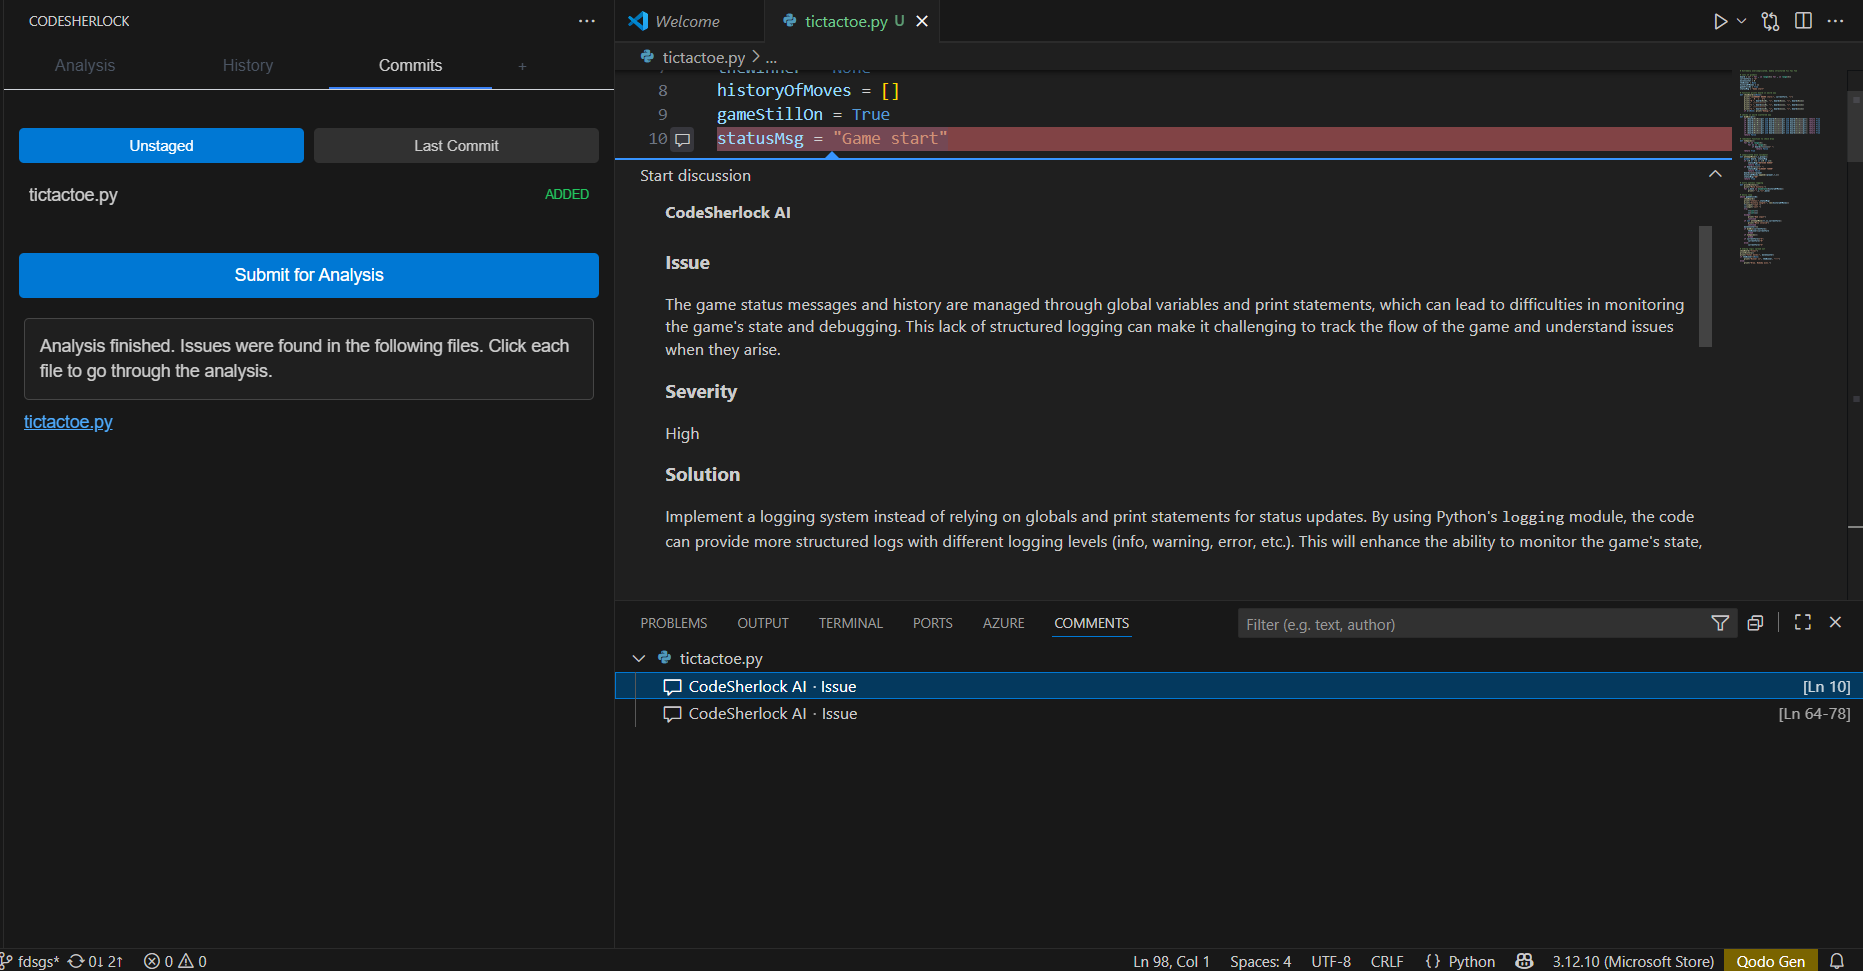This screenshot has height=971, width=1863.
Task: Open notifications bell icon
Action: [x=1837, y=961]
